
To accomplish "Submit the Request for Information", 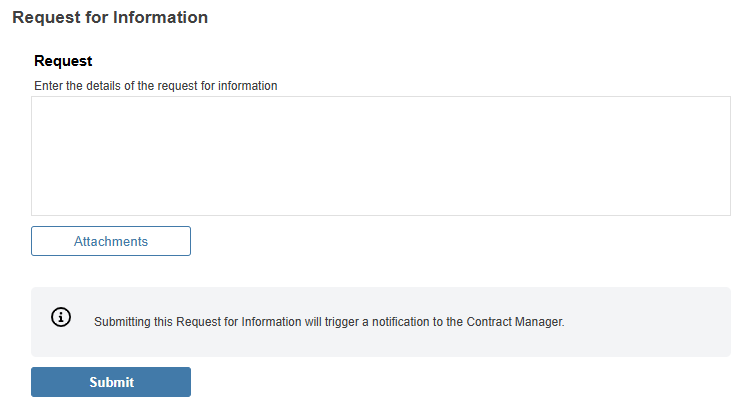I will coord(111,382).
